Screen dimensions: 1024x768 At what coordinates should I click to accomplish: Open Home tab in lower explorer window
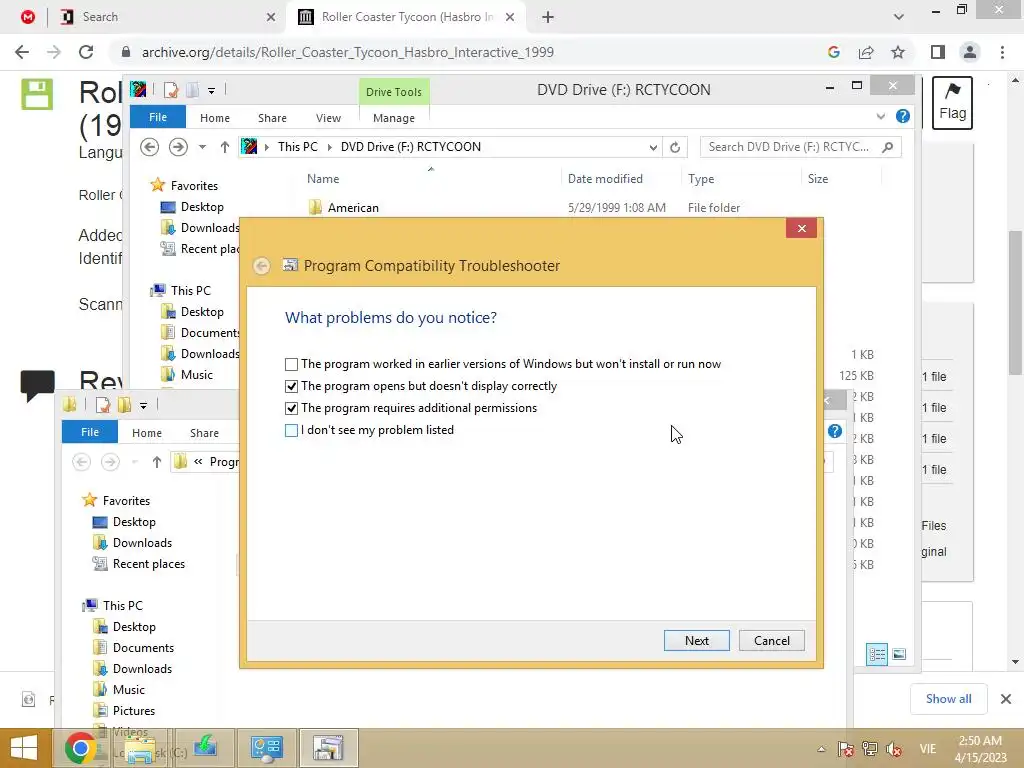147,433
